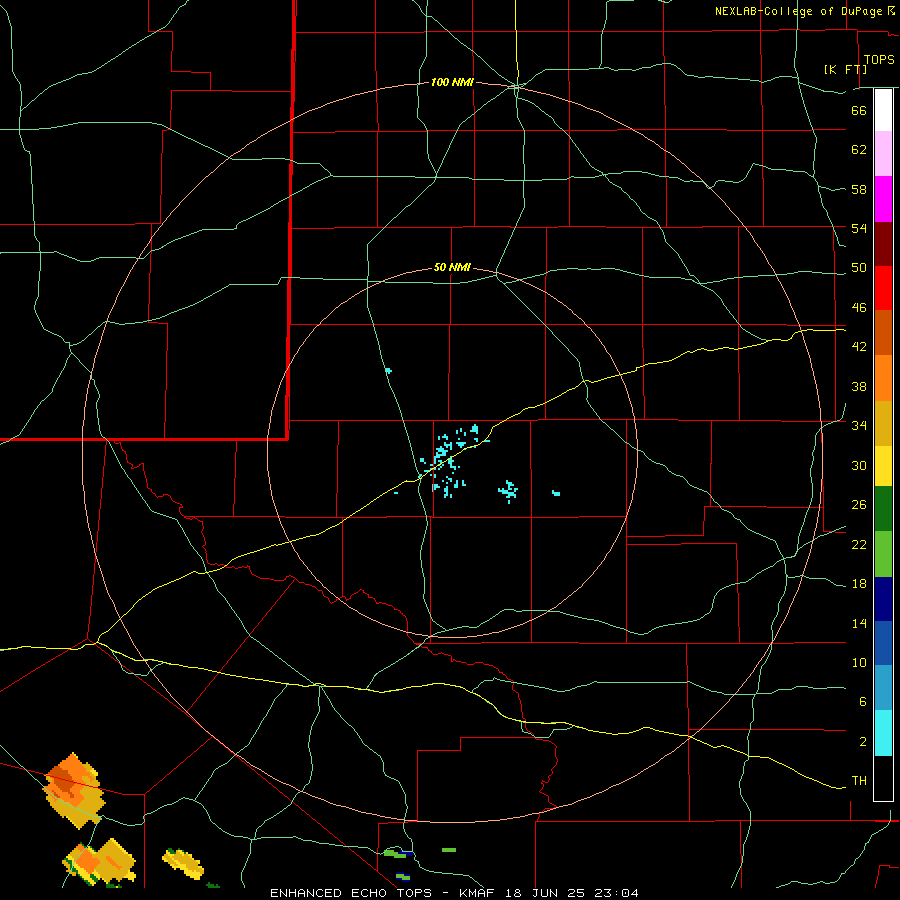
Task: Click the [K FT] units label
Action: 845,69
